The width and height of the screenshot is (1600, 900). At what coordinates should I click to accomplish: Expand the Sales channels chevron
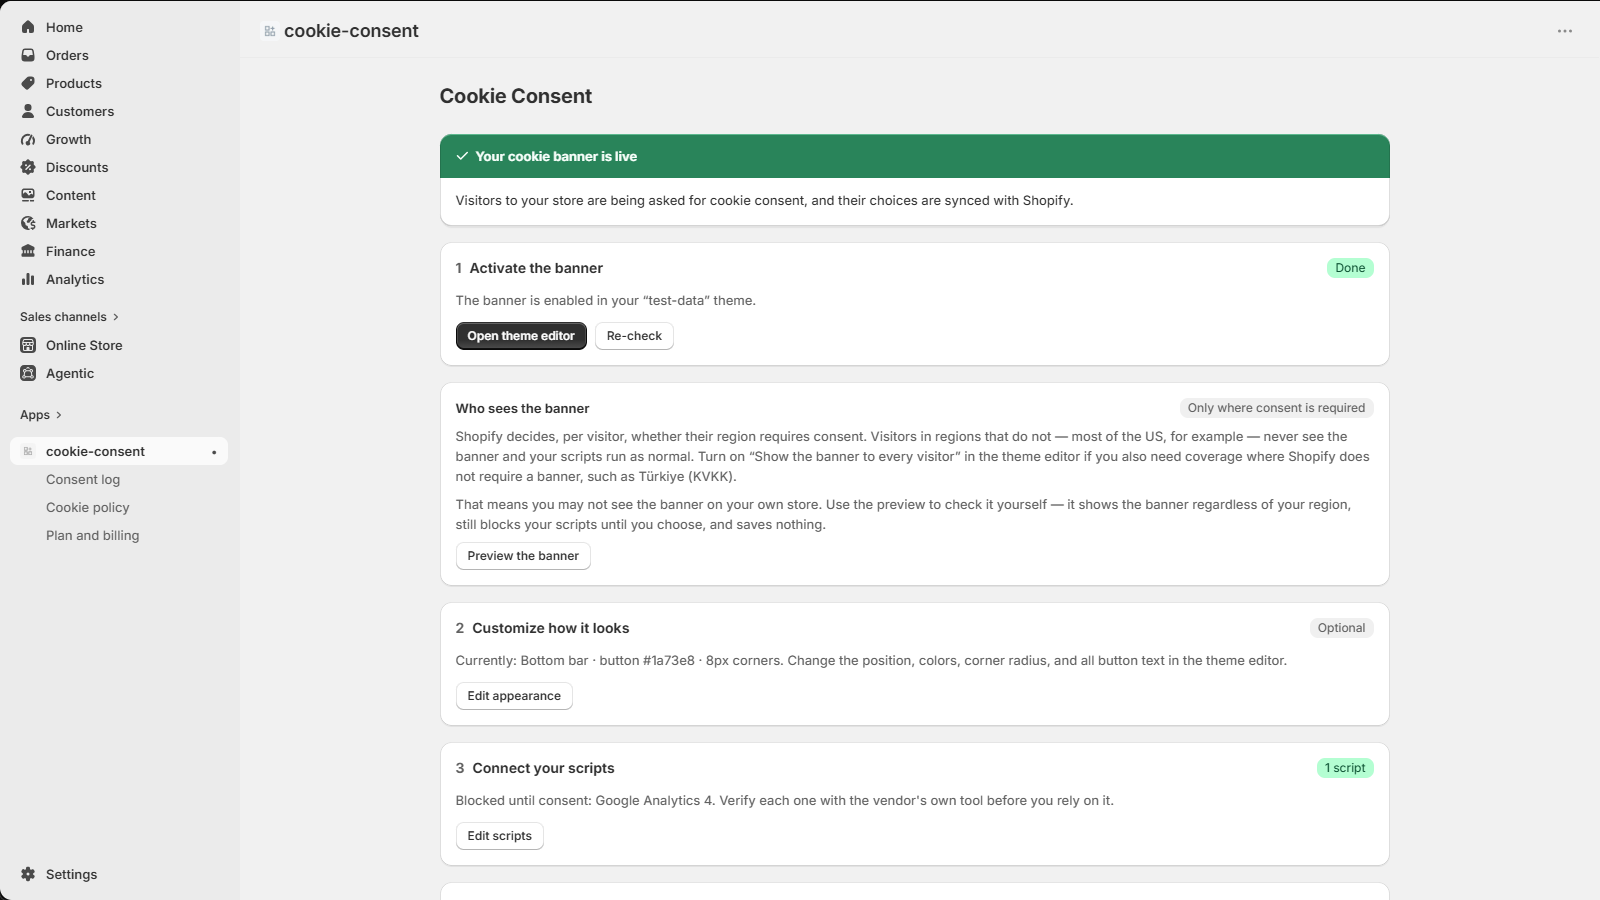[116, 317]
